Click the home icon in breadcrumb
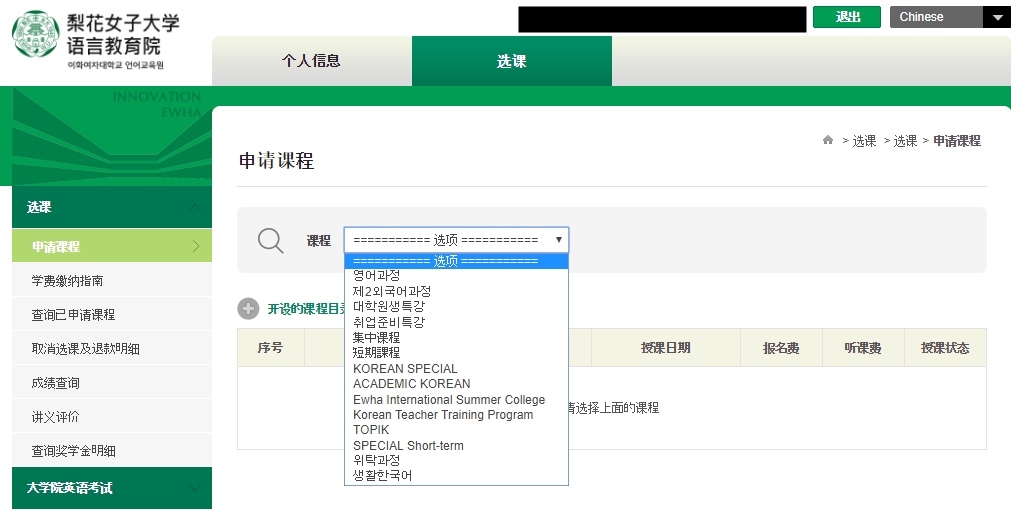Screen dimensions: 1011x522 coord(828,140)
